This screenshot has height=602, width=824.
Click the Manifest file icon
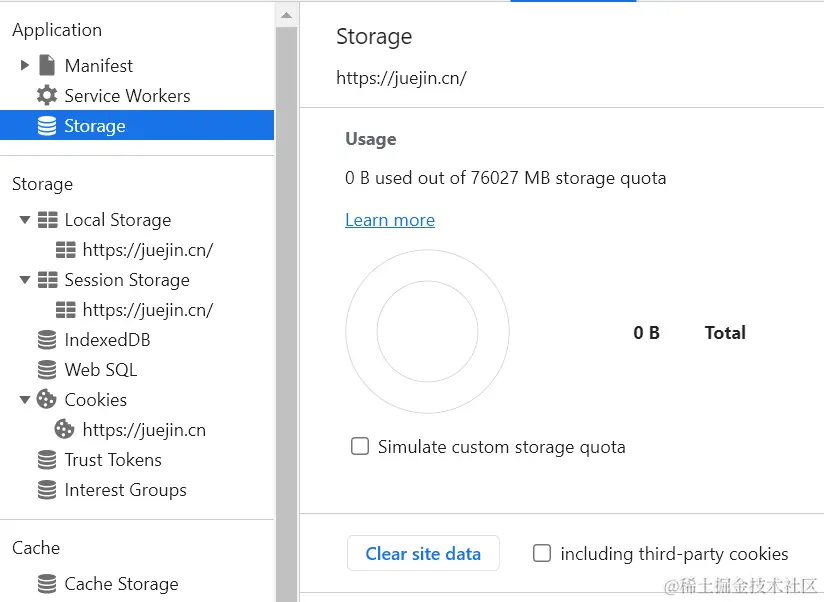click(47, 66)
